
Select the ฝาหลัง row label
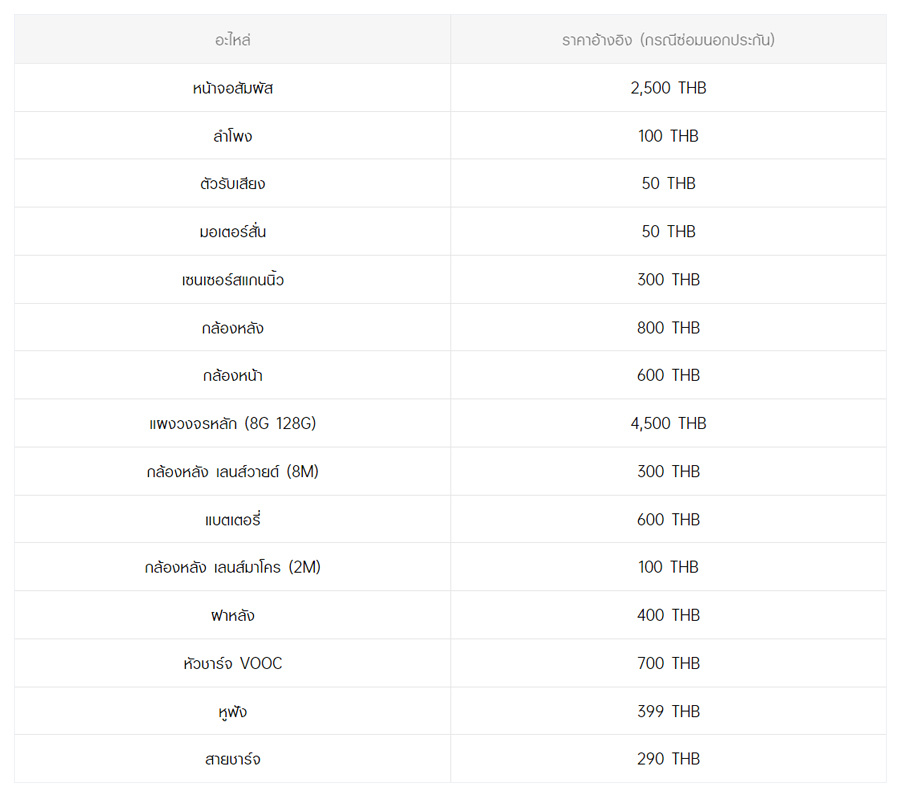[x=232, y=616]
